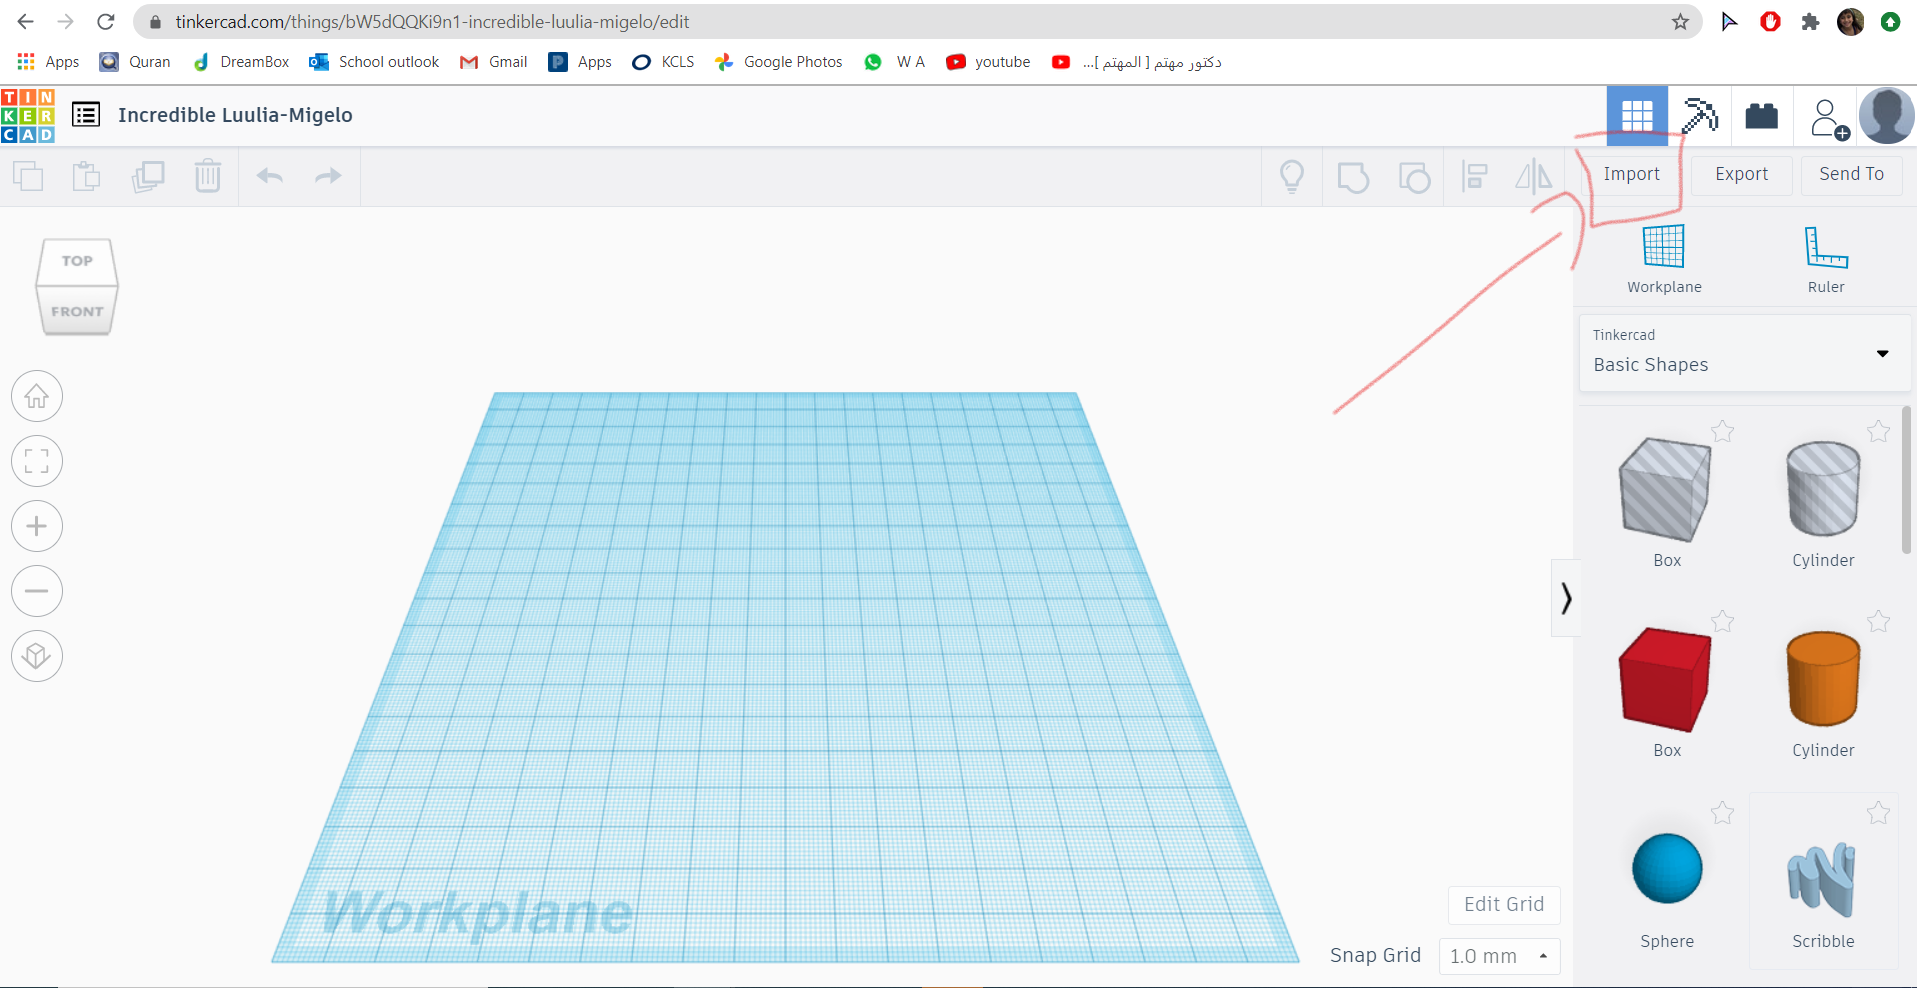Click the Zoom out minus button
The width and height of the screenshot is (1917, 988).
(37, 591)
